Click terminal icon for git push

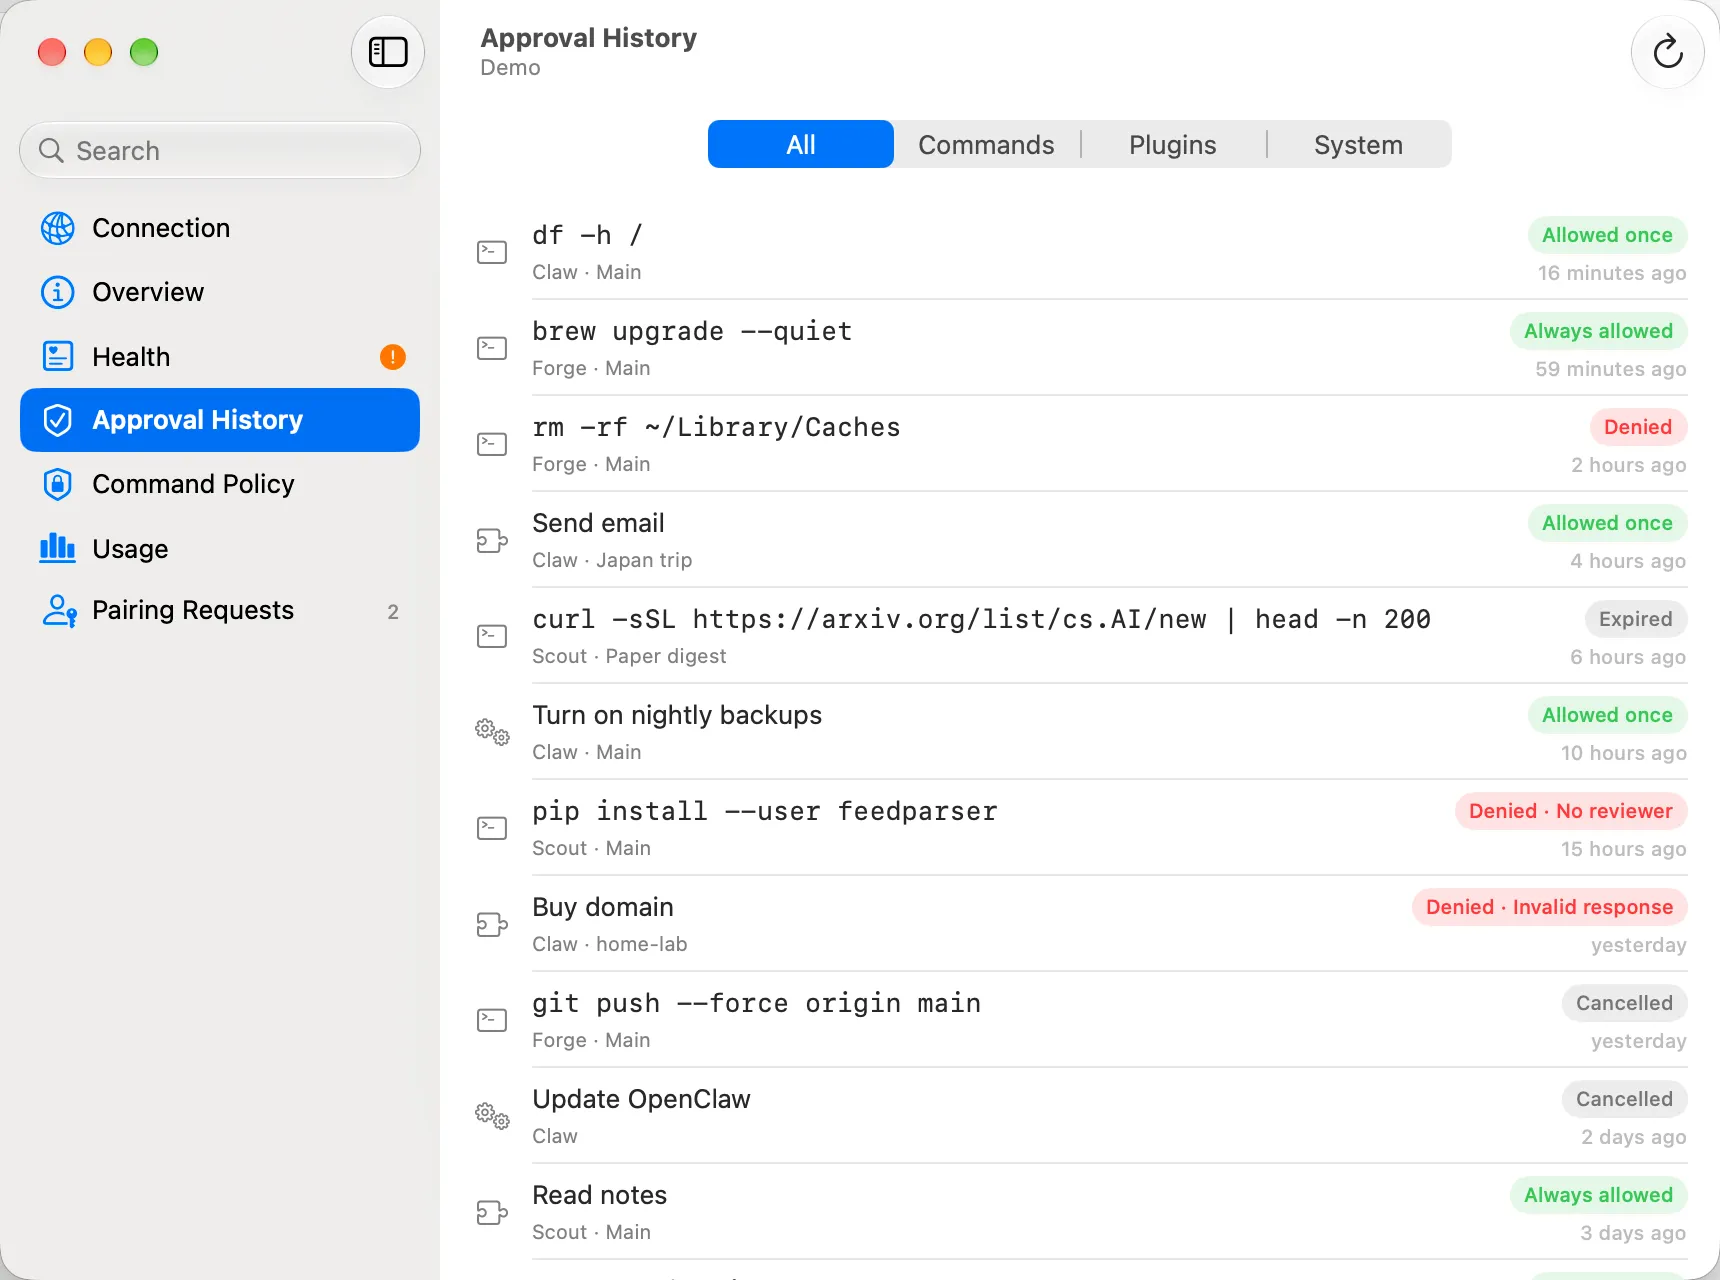pyautogui.click(x=492, y=1020)
